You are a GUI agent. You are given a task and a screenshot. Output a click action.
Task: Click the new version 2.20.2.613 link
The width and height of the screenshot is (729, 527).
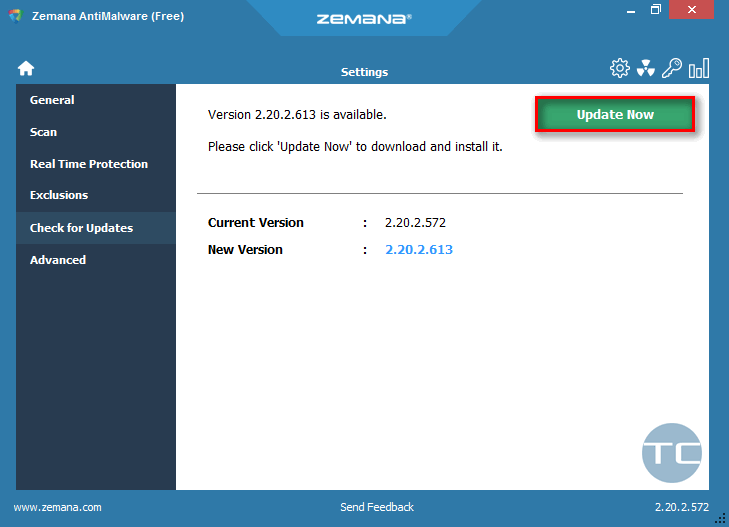(419, 250)
